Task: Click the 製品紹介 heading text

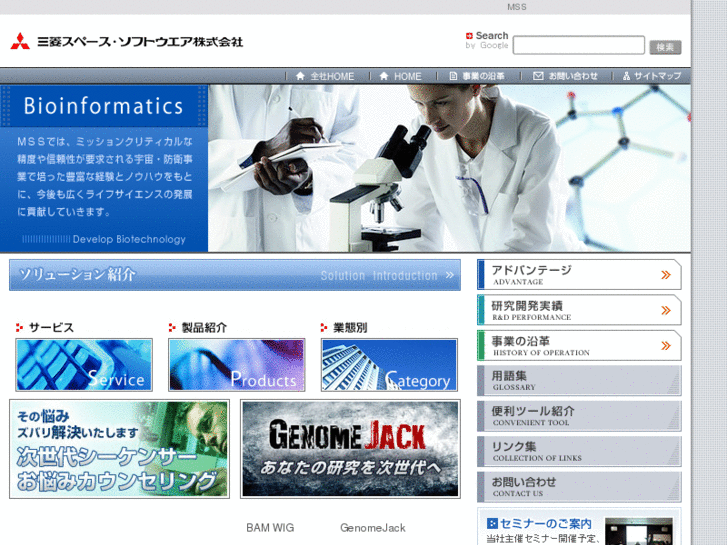Action: click(x=204, y=327)
